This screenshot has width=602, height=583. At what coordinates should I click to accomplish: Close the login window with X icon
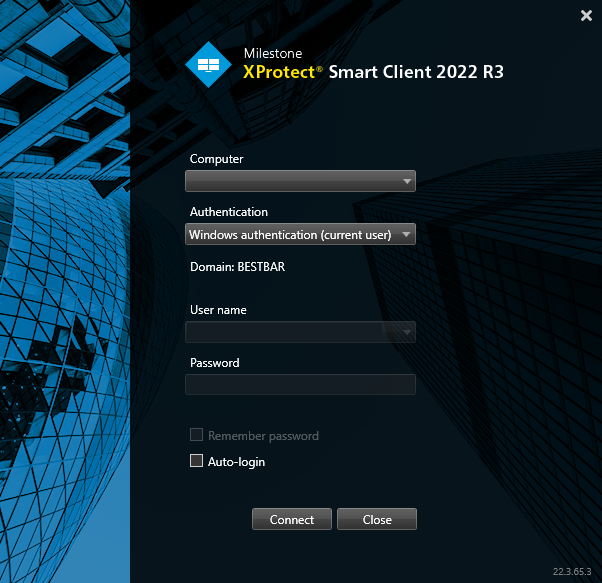586,15
